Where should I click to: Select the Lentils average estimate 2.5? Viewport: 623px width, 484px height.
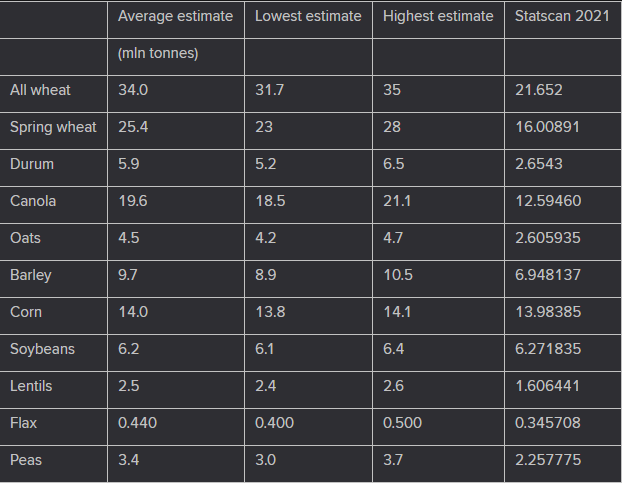[x=128, y=386]
